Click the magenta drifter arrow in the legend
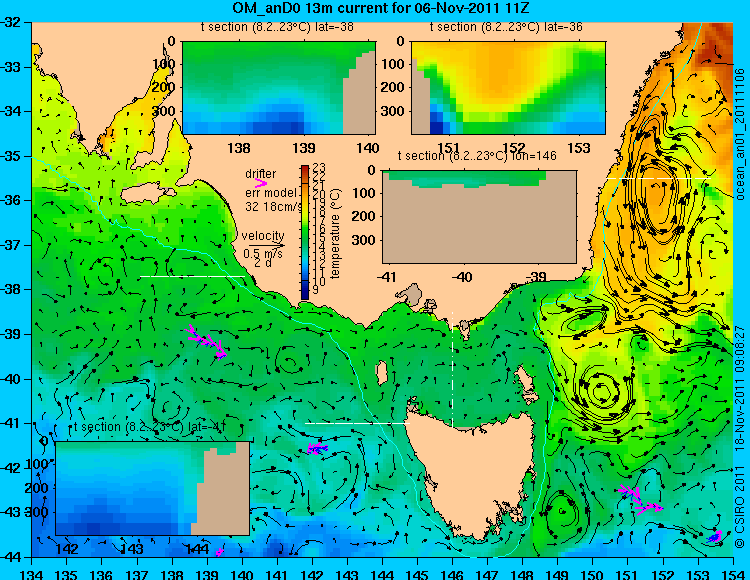Viewport: 750px width, 580px height. pos(261,183)
